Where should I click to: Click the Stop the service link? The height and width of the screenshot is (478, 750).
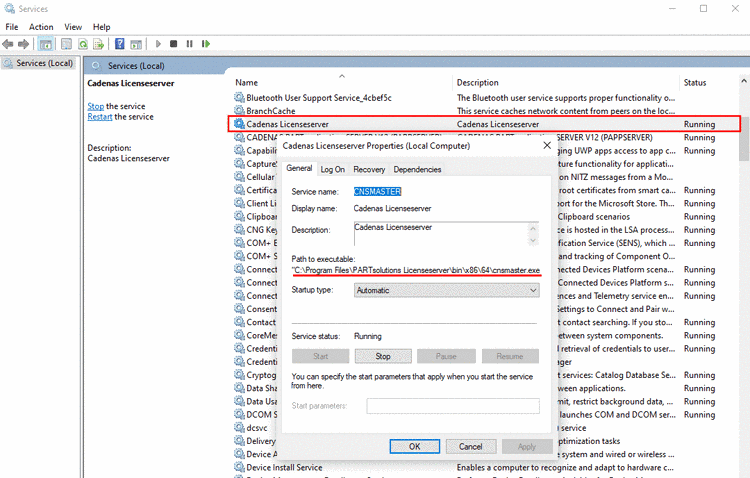pyautogui.click(x=95, y=106)
